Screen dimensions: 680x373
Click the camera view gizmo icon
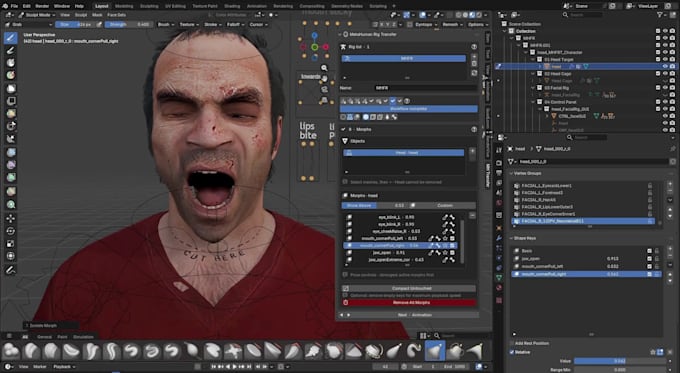coord(324,89)
